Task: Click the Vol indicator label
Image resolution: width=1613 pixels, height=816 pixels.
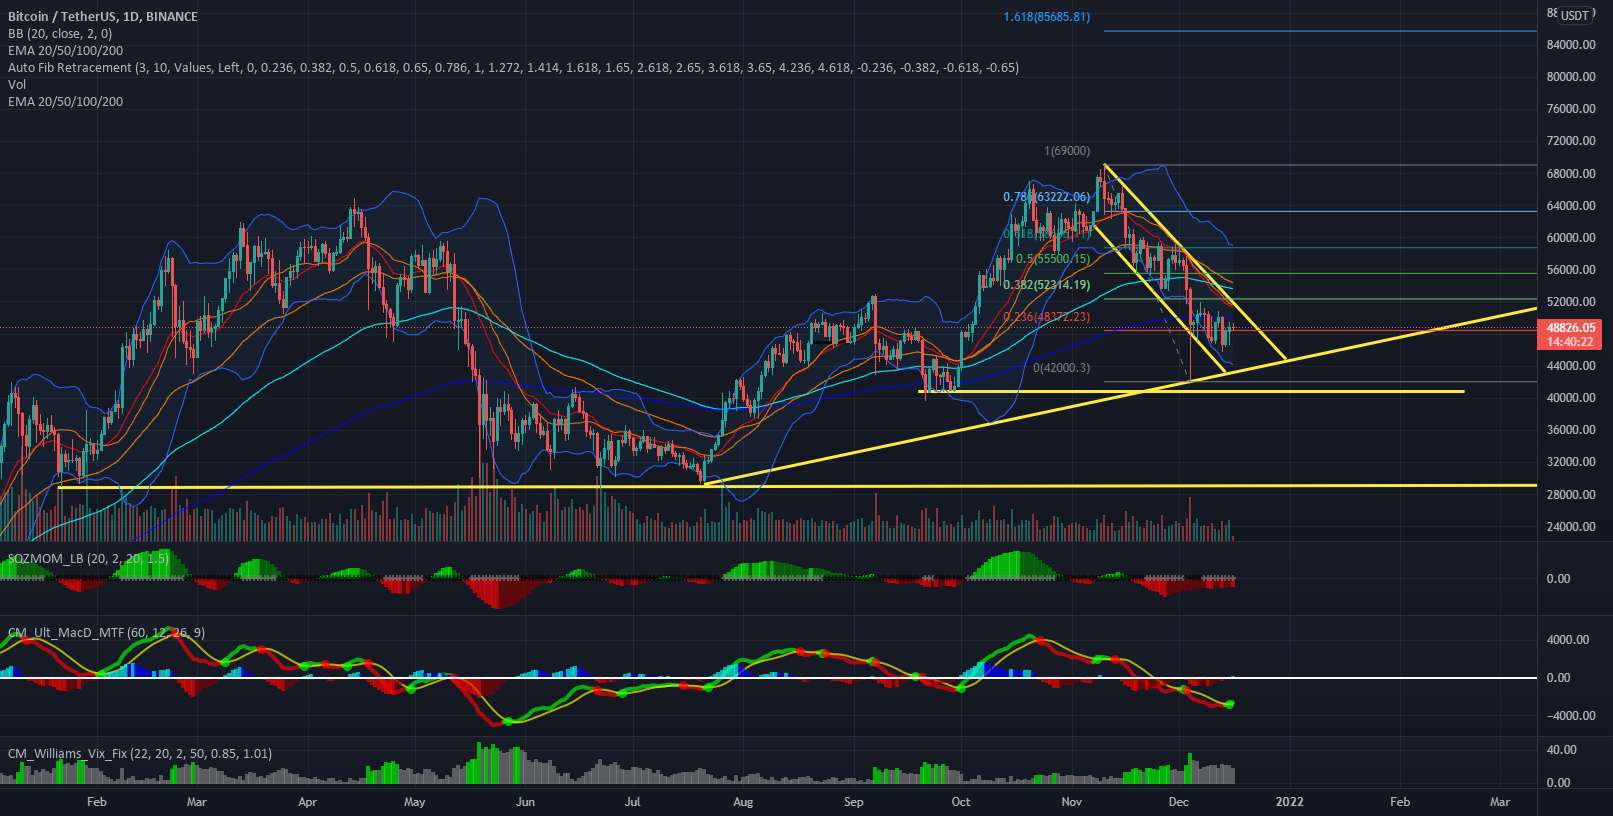Action: tap(17, 84)
